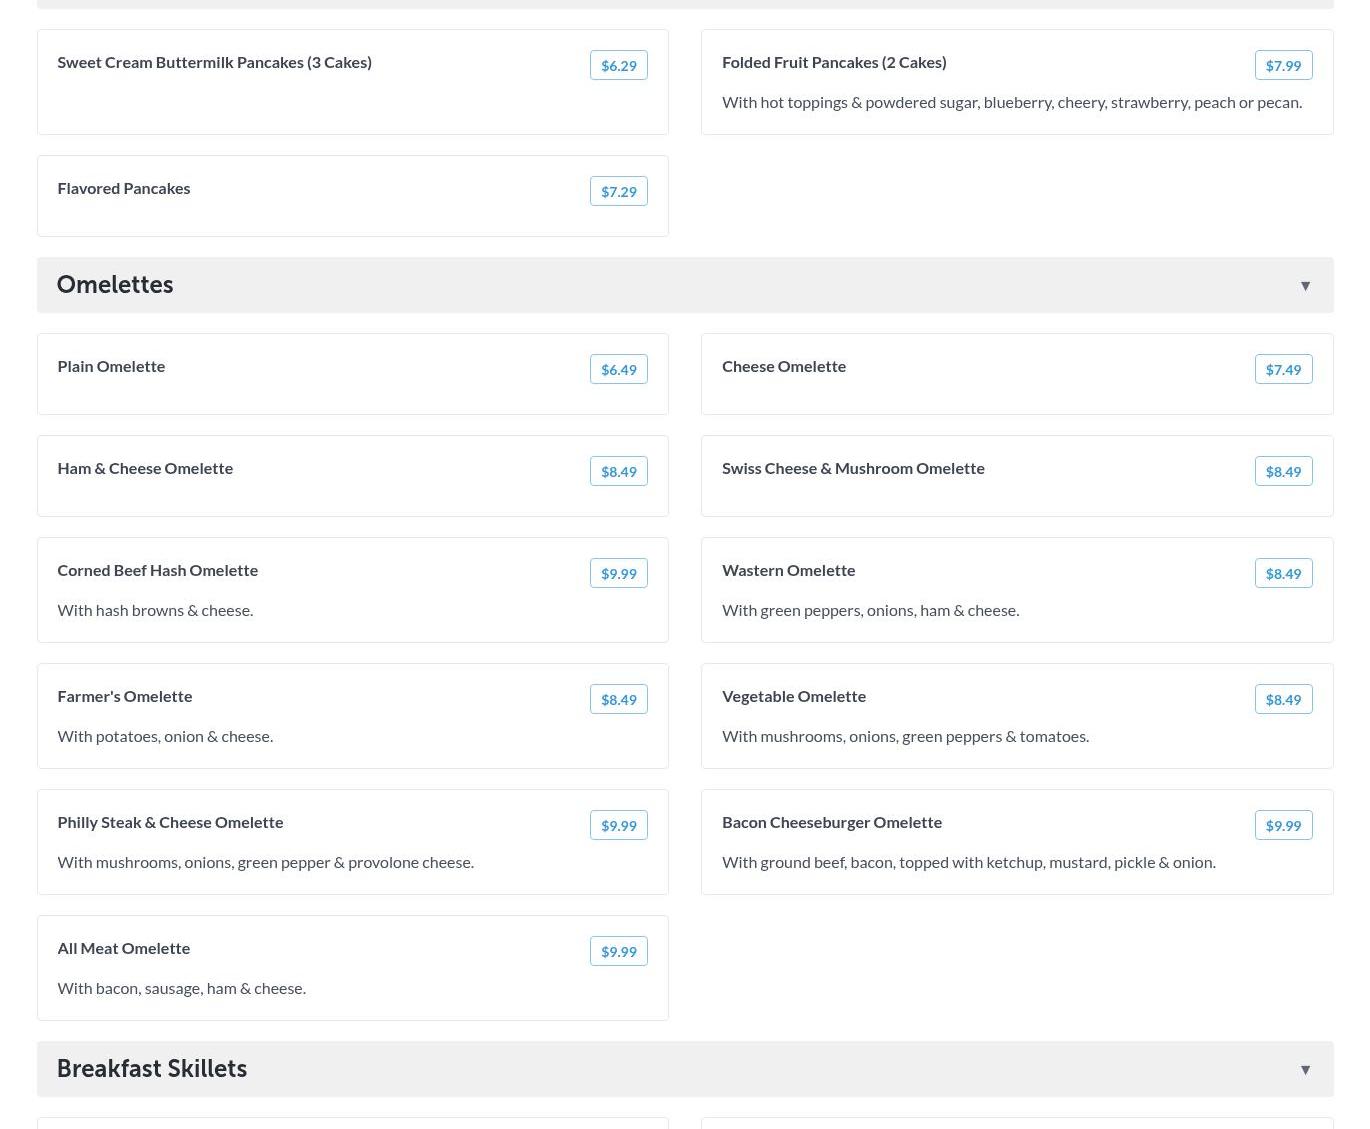Choose the $7.29 Flavored Pancakes price
The height and width of the screenshot is (1129, 1370).
[x=619, y=191]
